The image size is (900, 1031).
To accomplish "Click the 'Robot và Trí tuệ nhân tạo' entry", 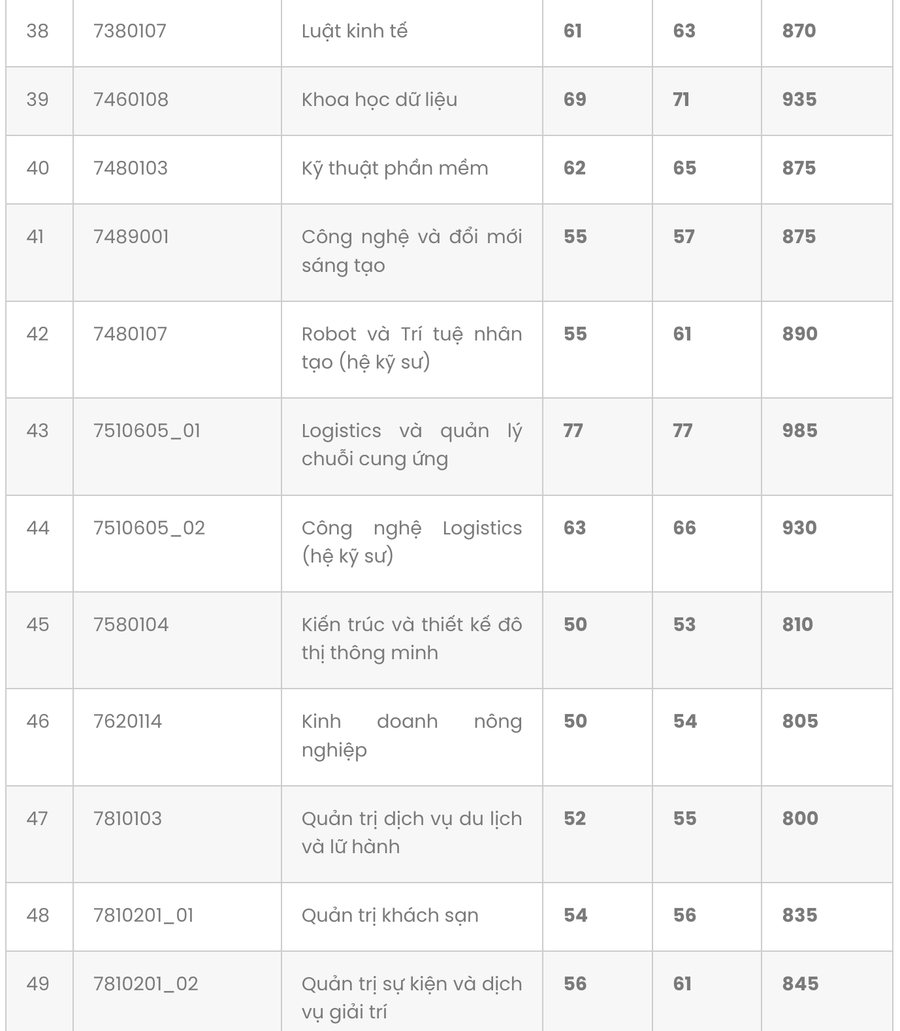I will click(x=411, y=348).
